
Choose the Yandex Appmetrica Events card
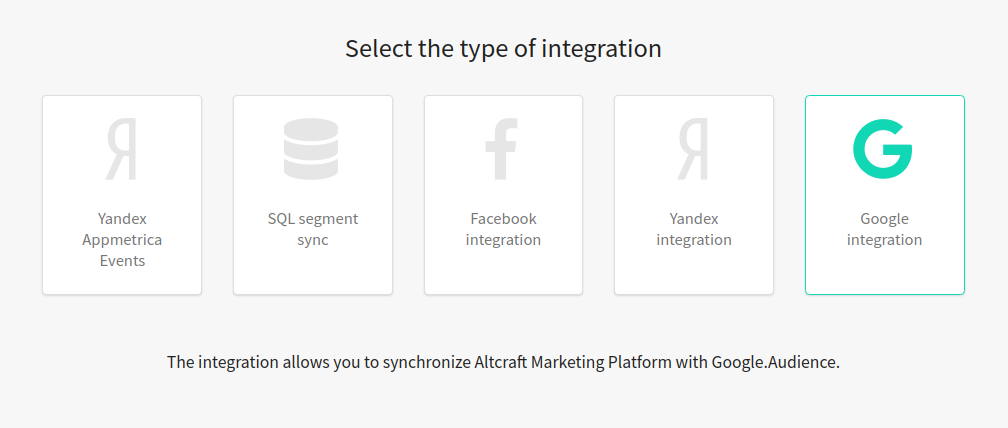tap(122, 195)
